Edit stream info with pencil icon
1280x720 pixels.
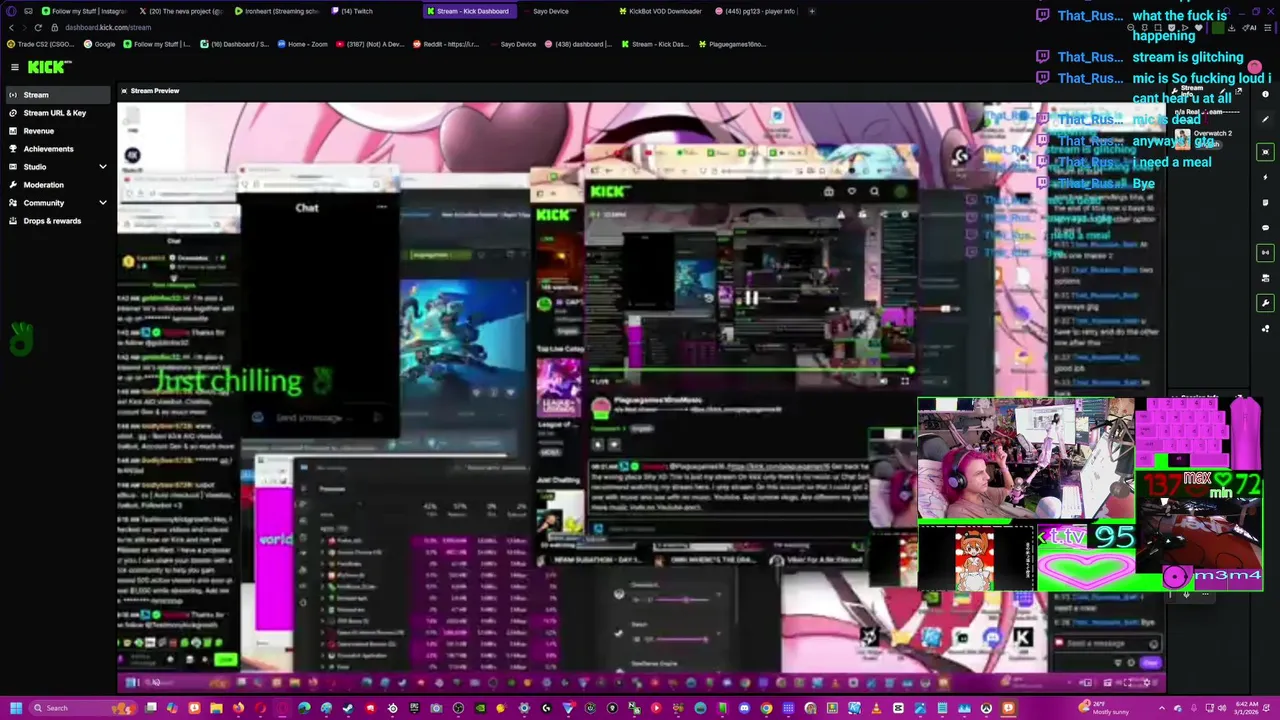(1223, 91)
